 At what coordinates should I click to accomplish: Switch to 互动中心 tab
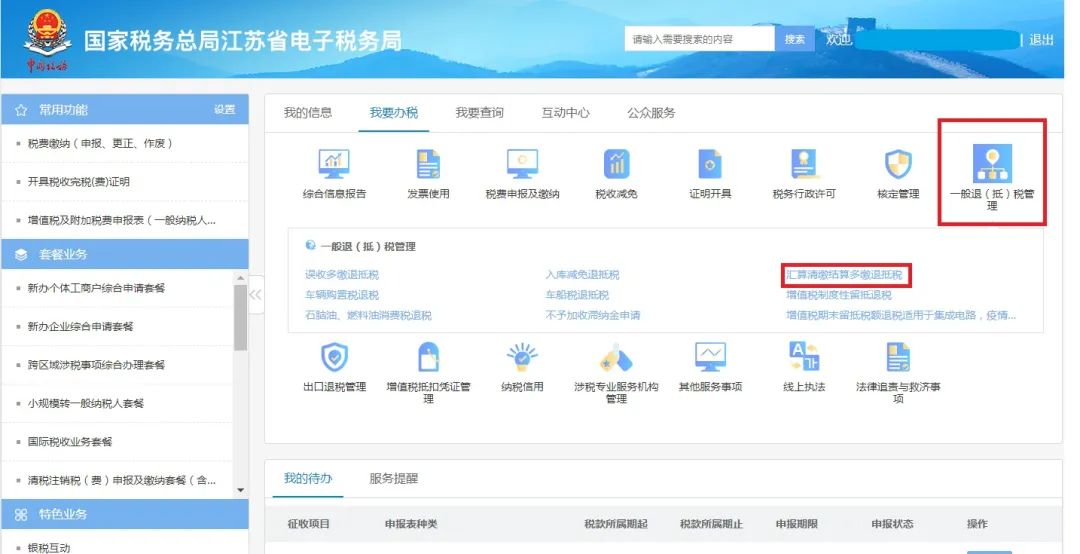pos(565,112)
